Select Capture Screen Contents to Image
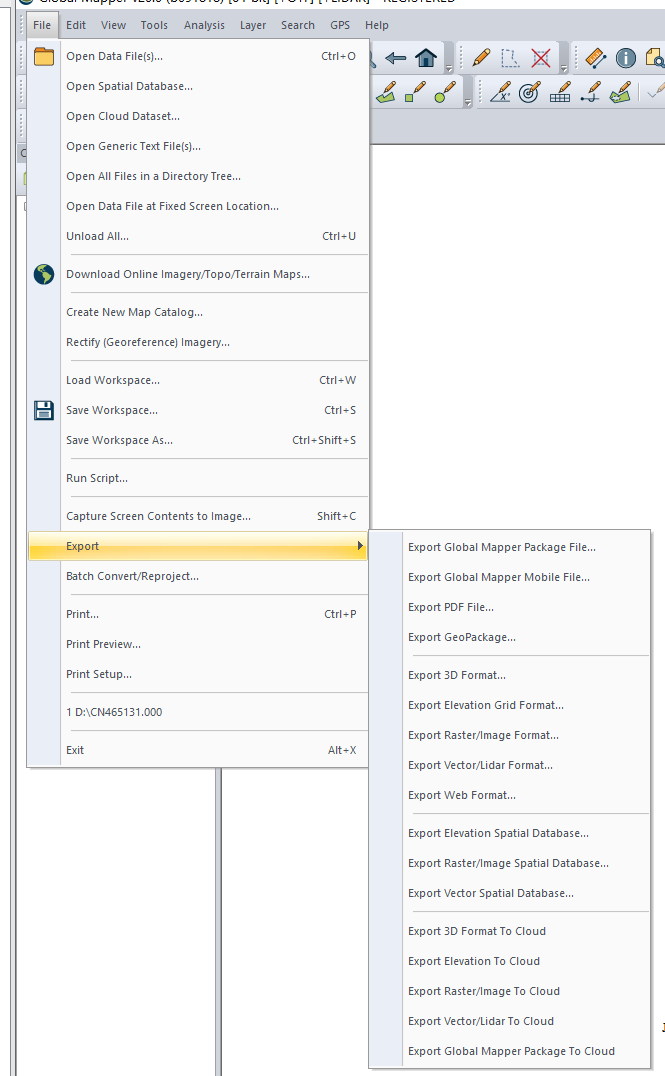665x1076 pixels. point(198,516)
